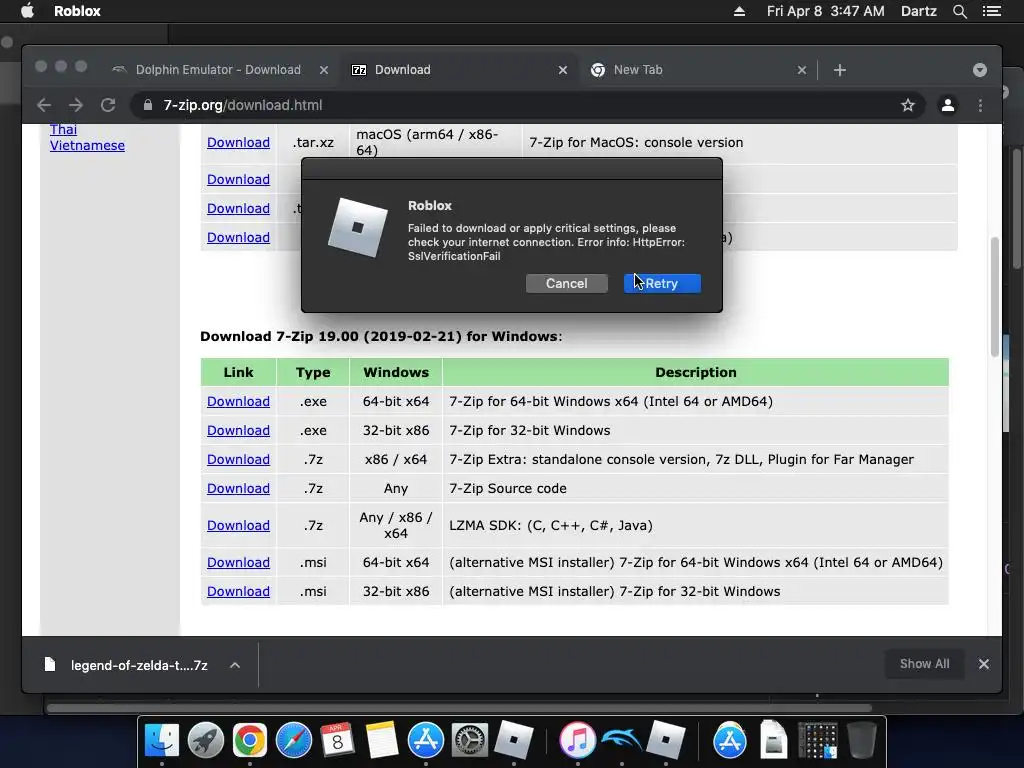Open Calendar from the Dock
This screenshot has height=768, width=1024.
(337, 741)
